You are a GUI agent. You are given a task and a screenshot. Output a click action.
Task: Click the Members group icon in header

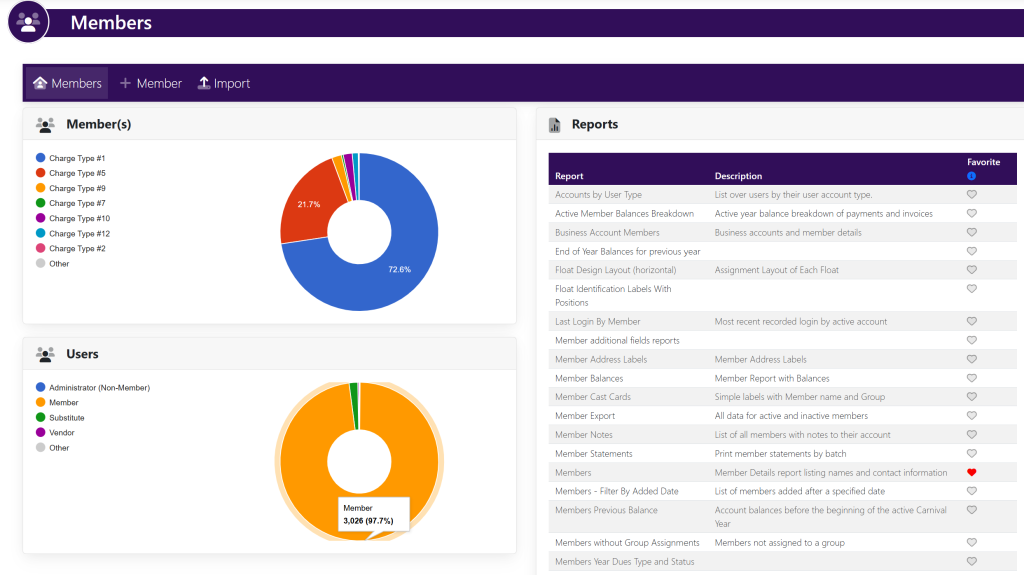coord(28,21)
